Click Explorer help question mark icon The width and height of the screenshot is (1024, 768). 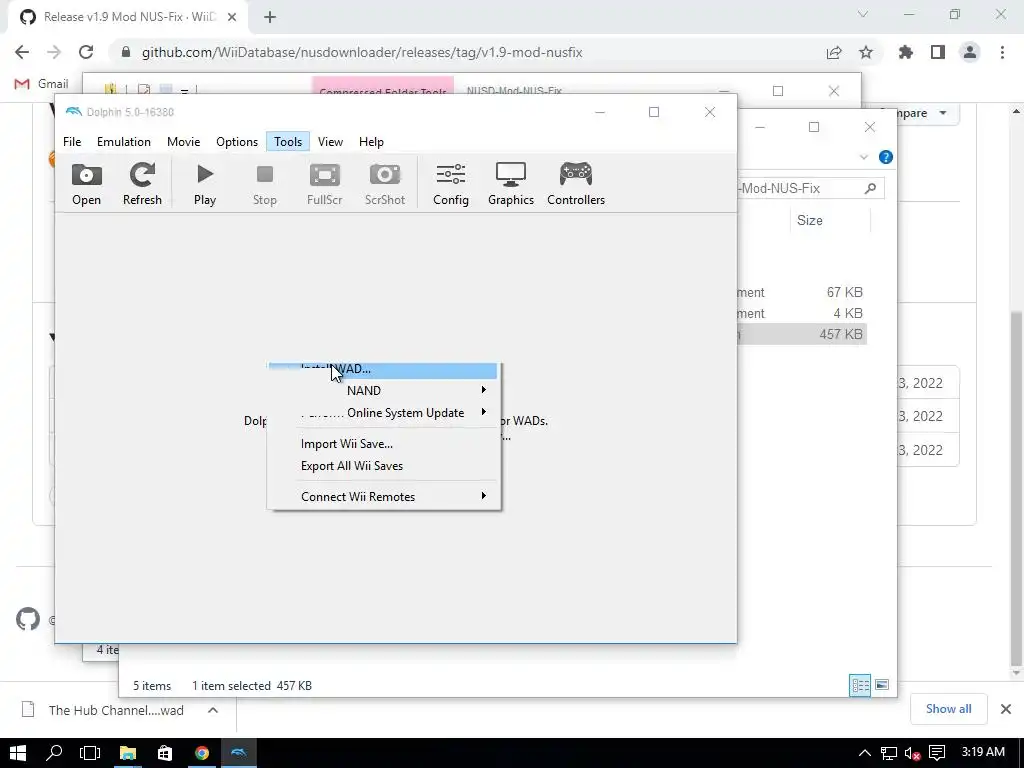[x=886, y=157]
